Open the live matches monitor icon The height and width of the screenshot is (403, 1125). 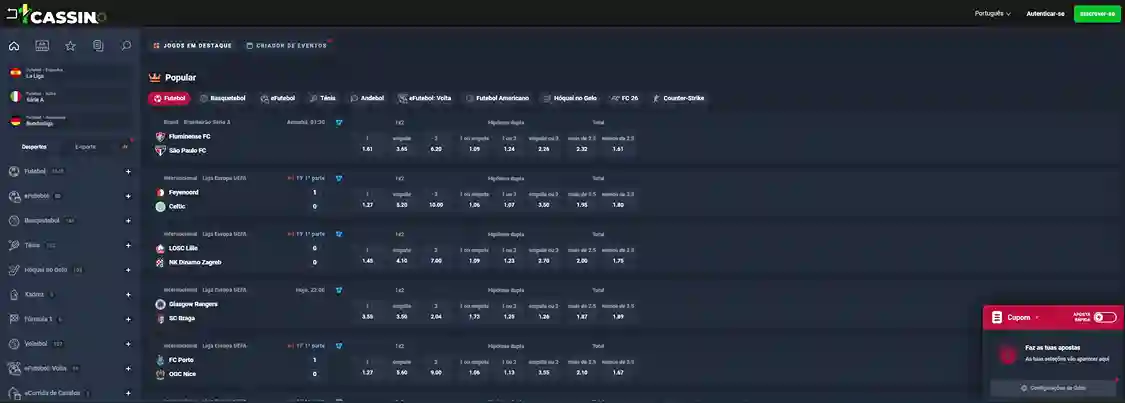coord(42,46)
